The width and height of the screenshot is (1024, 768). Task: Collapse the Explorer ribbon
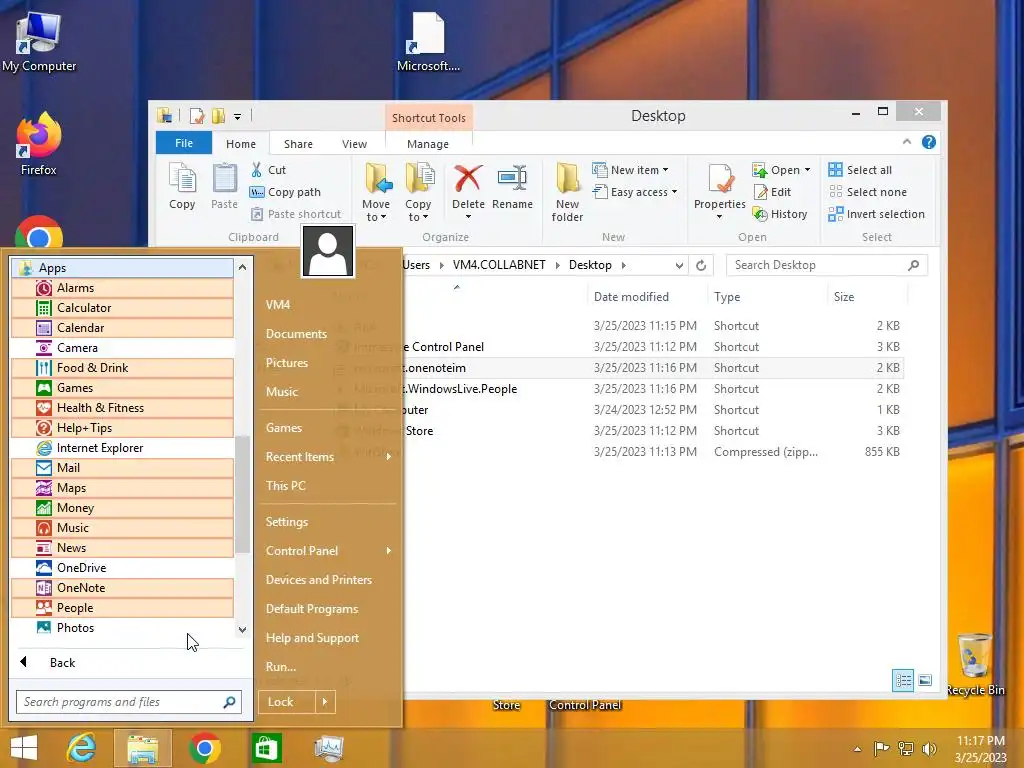(x=906, y=142)
